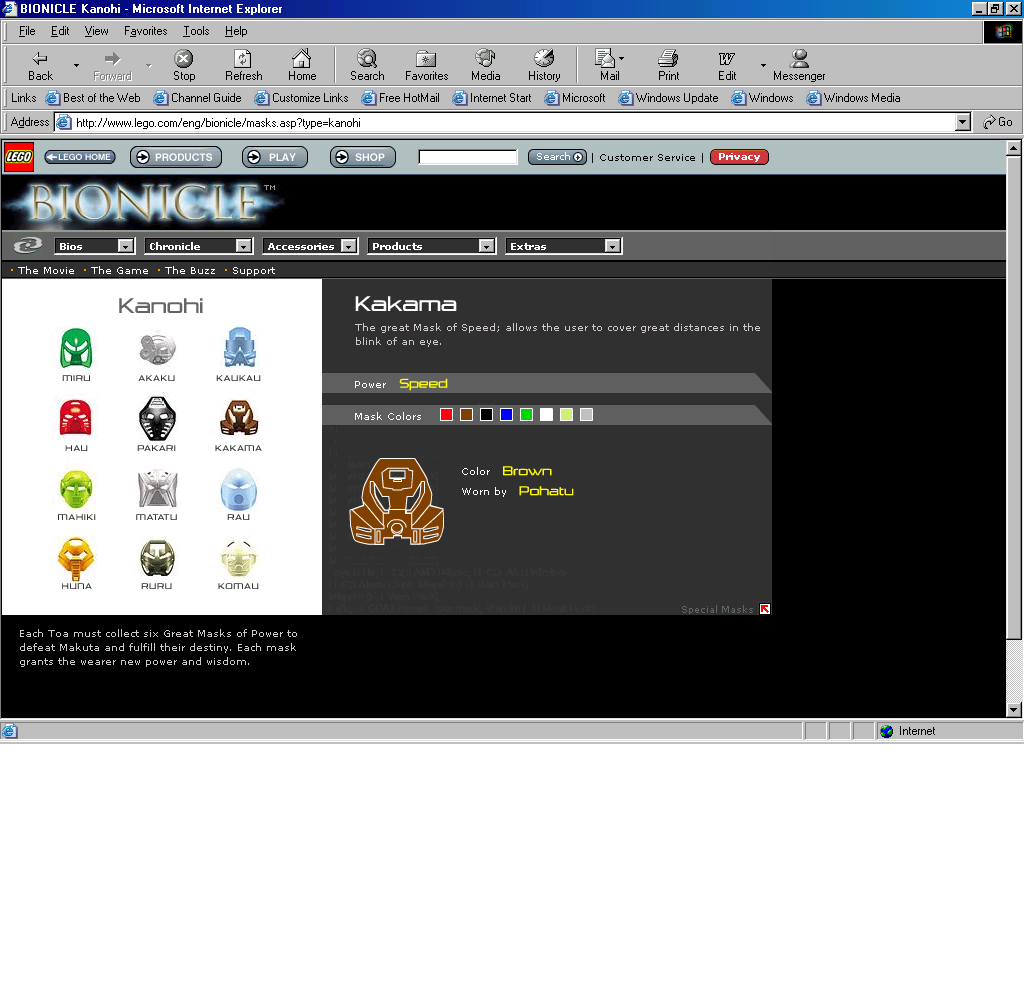Click the LEGO logo icon
Viewport: 1024px width, 1000px height.
[19, 157]
